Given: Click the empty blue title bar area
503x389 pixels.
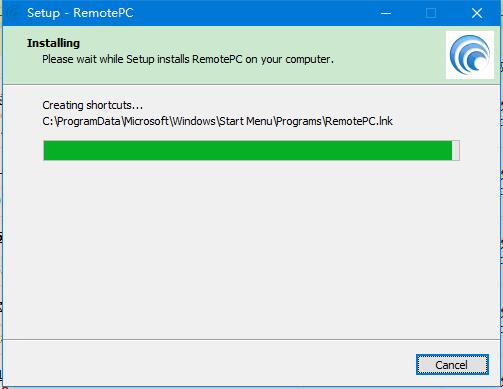Looking at the screenshot, I should [253, 13].
